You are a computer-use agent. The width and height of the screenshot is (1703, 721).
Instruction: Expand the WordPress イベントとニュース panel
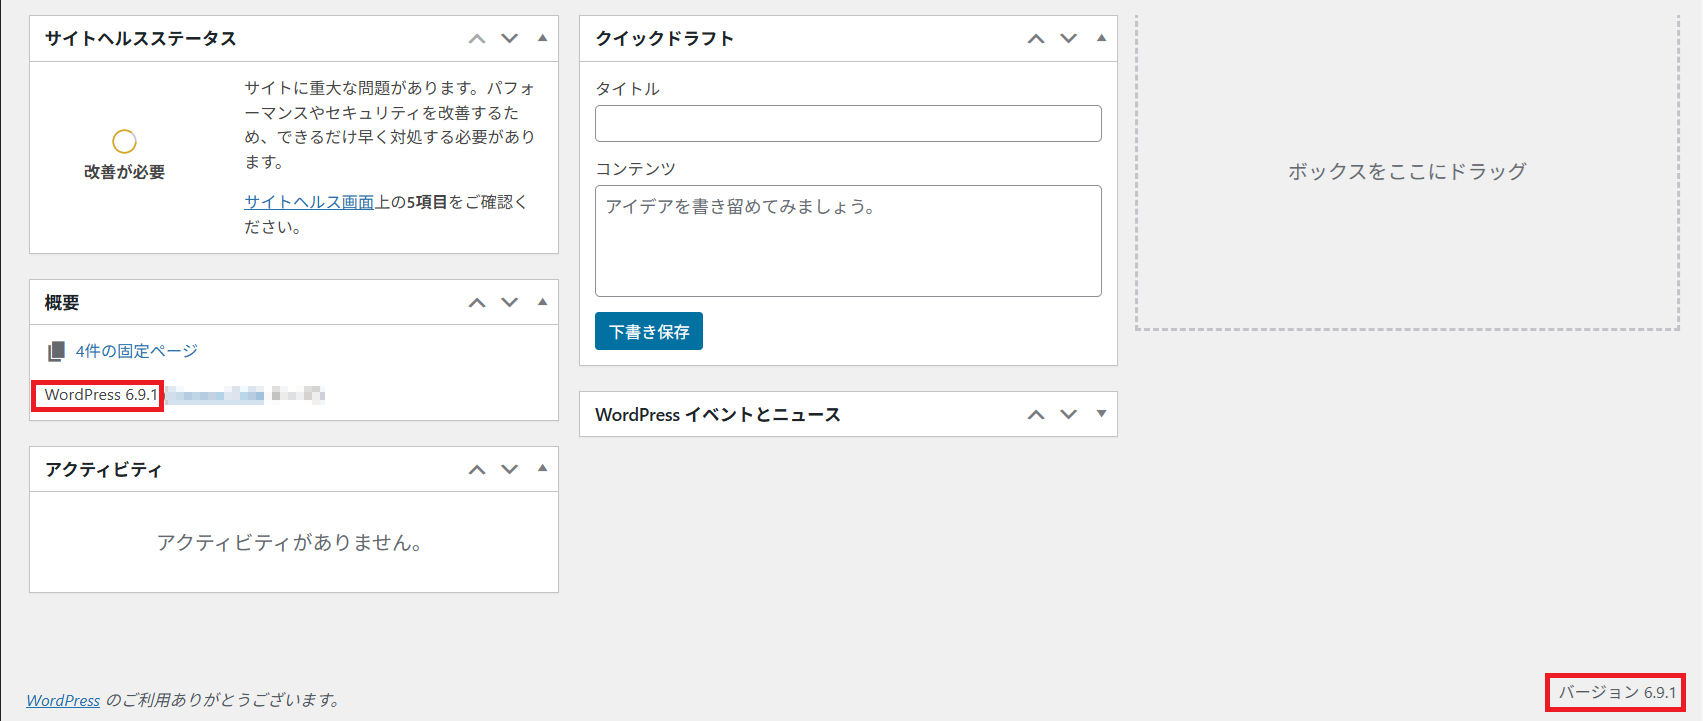[x=1101, y=414]
